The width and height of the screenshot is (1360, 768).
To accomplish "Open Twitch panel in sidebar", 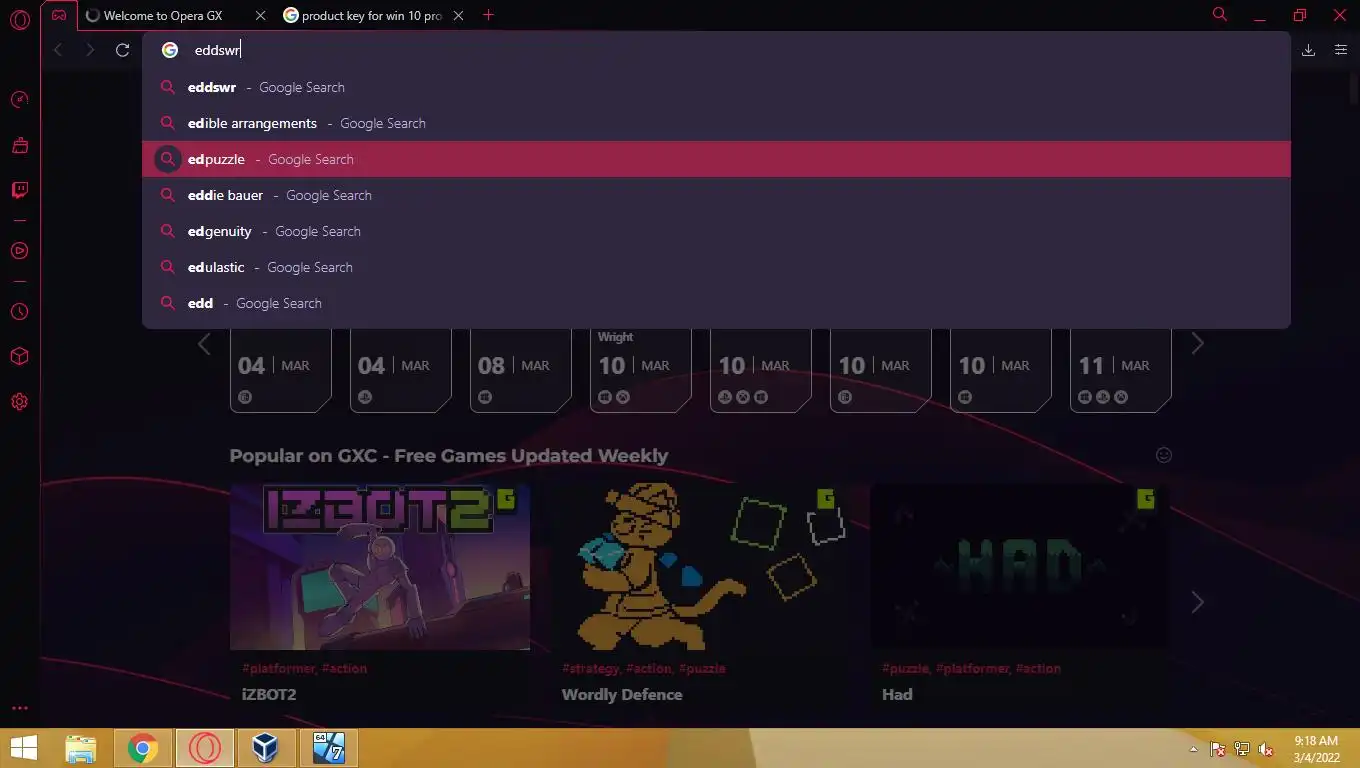I will click(x=19, y=190).
